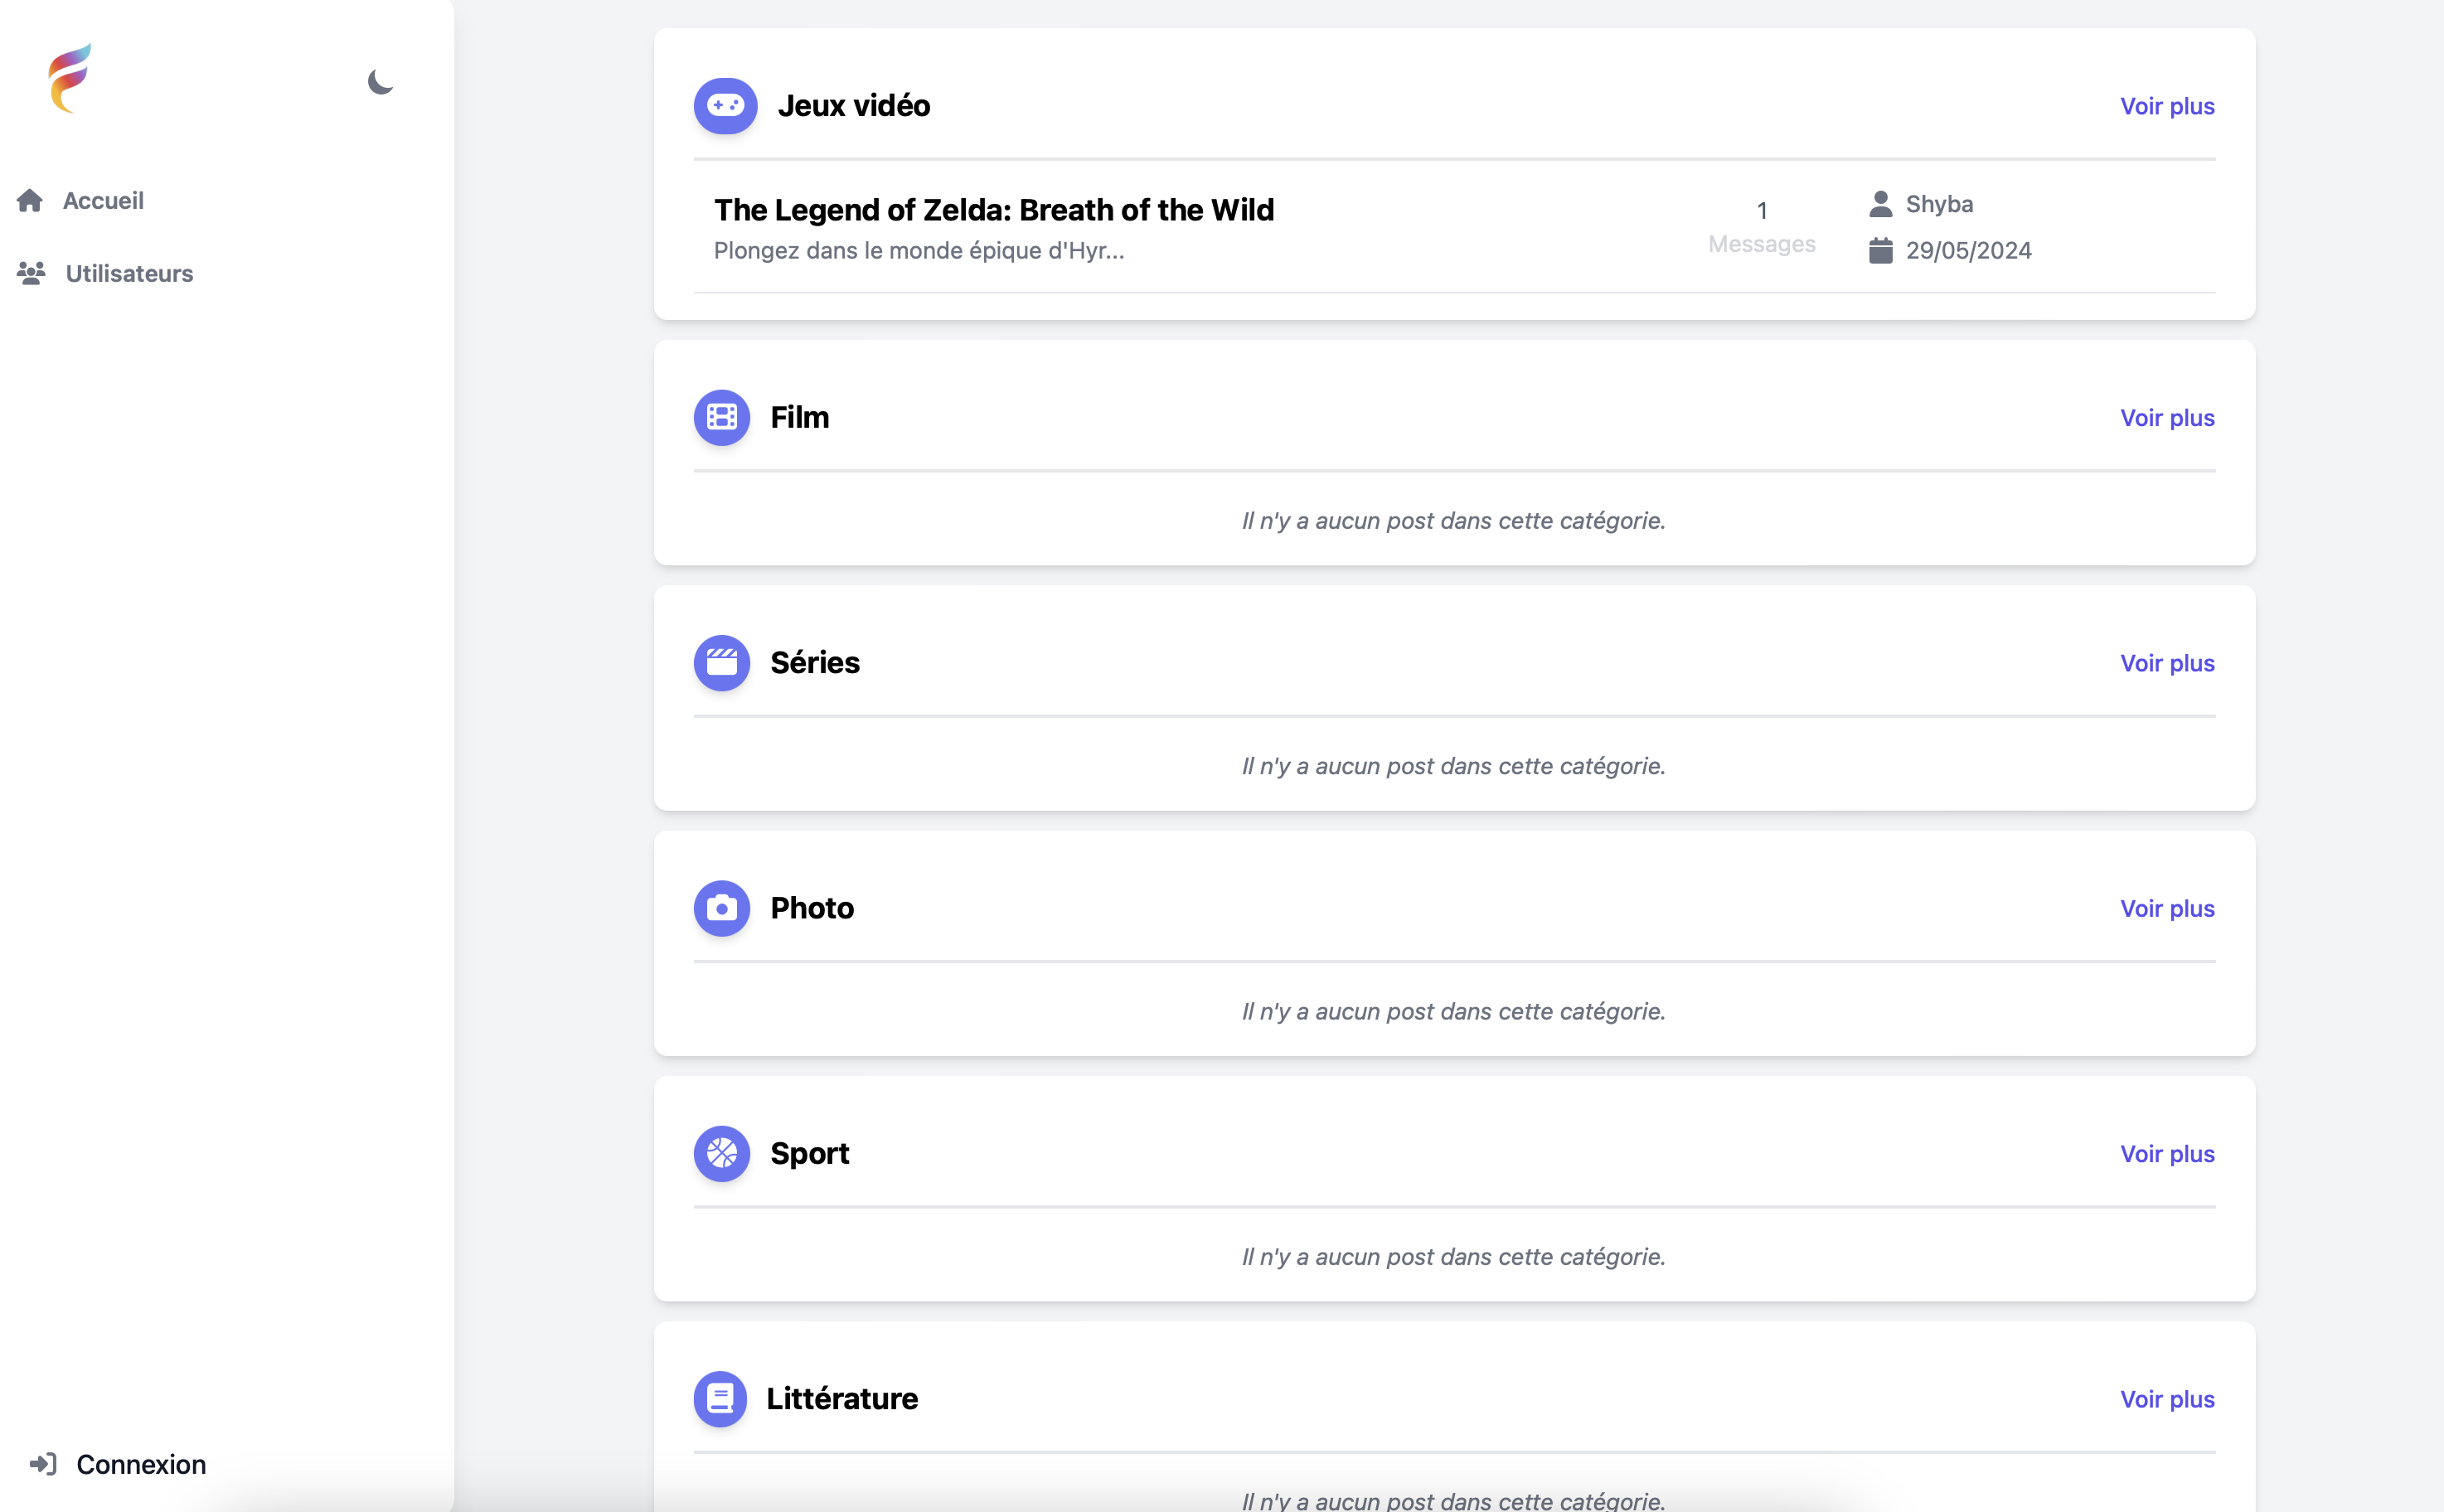This screenshot has height=1512, width=2444.
Task: Click the Photo category title
Action: tap(811, 908)
